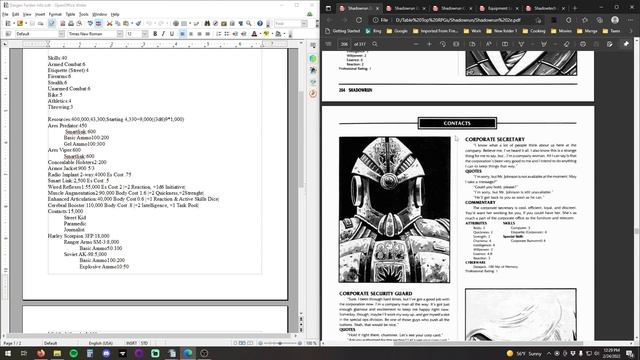Open the Format menu in Writer
This screenshot has height=360, width=640.
tap(55, 14)
